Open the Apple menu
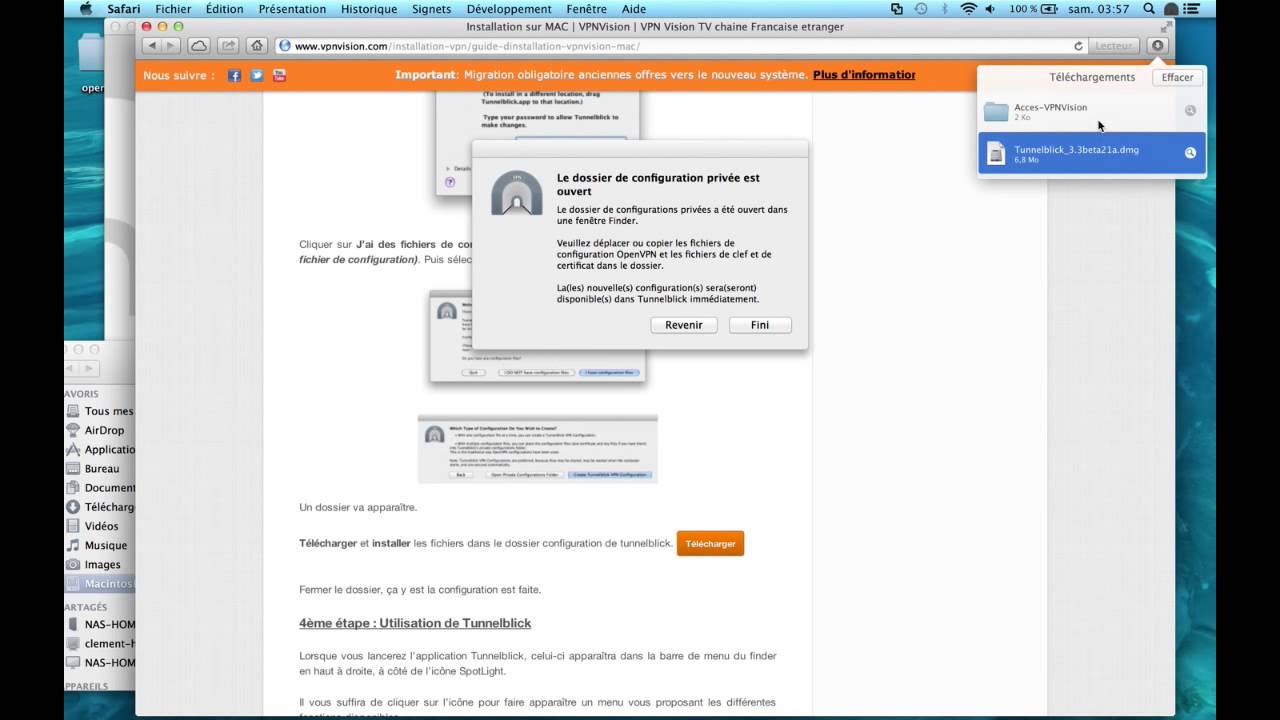Viewport: 1280px width, 720px height. tap(85, 9)
